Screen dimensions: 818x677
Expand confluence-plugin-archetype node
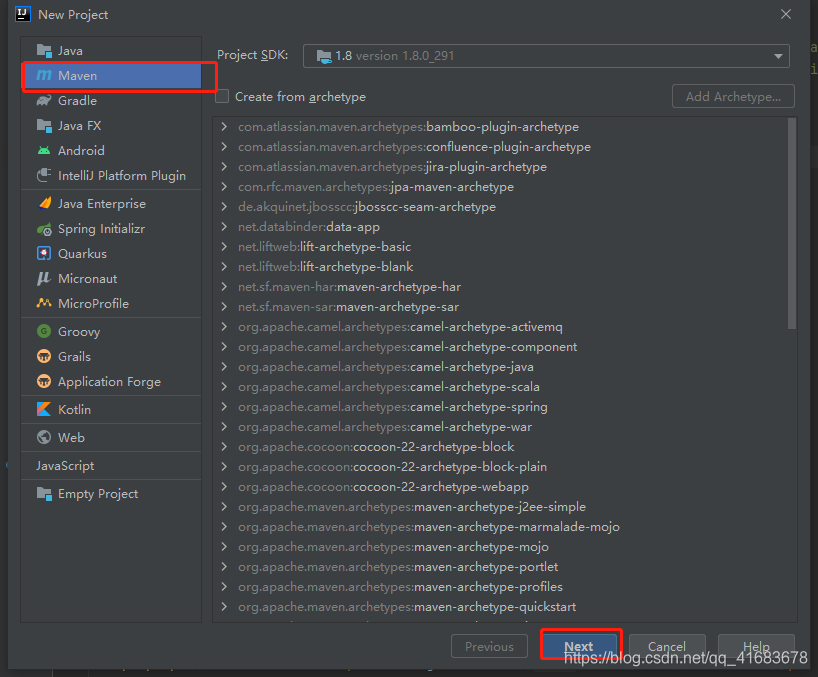click(x=224, y=147)
